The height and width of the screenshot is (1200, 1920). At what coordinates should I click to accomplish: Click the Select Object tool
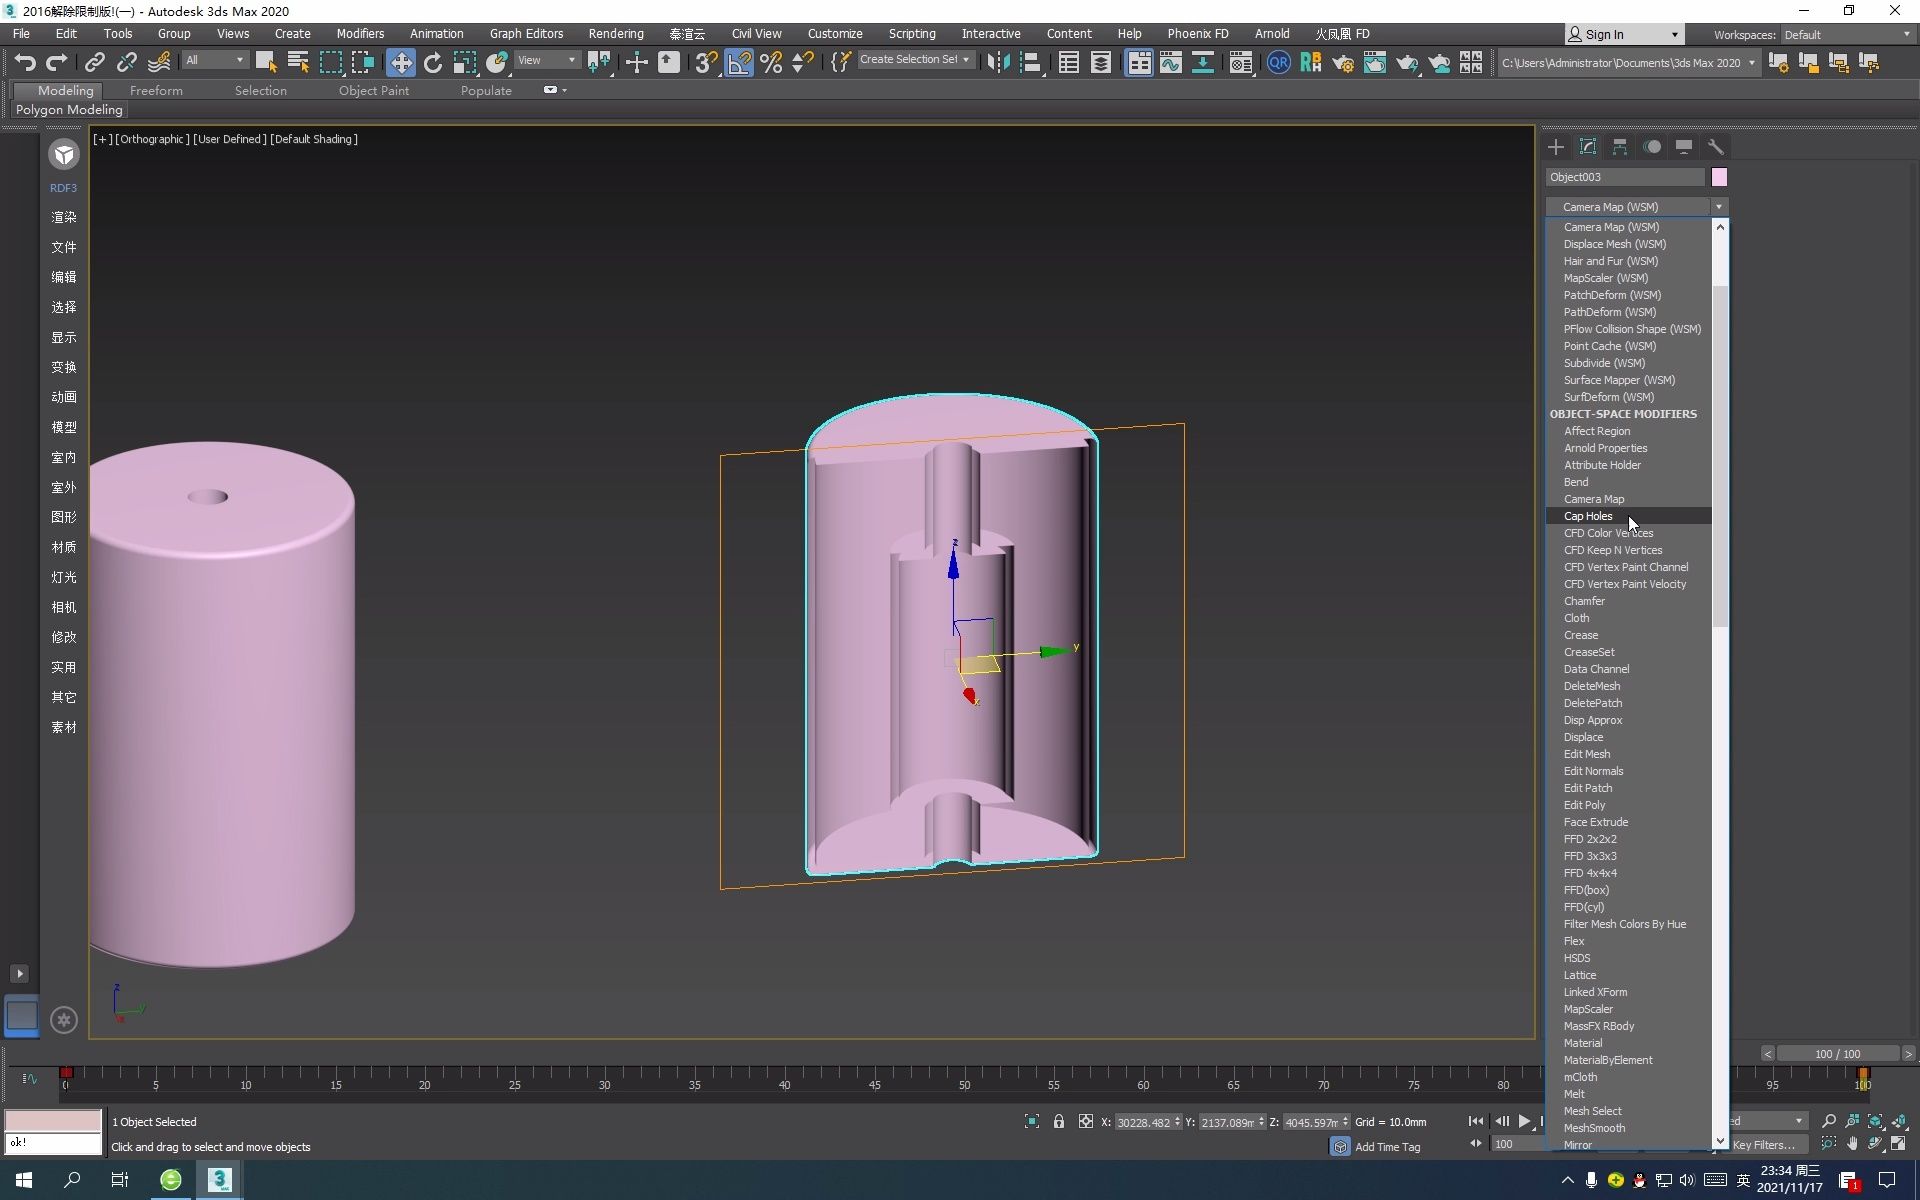(x=265, y=63)
